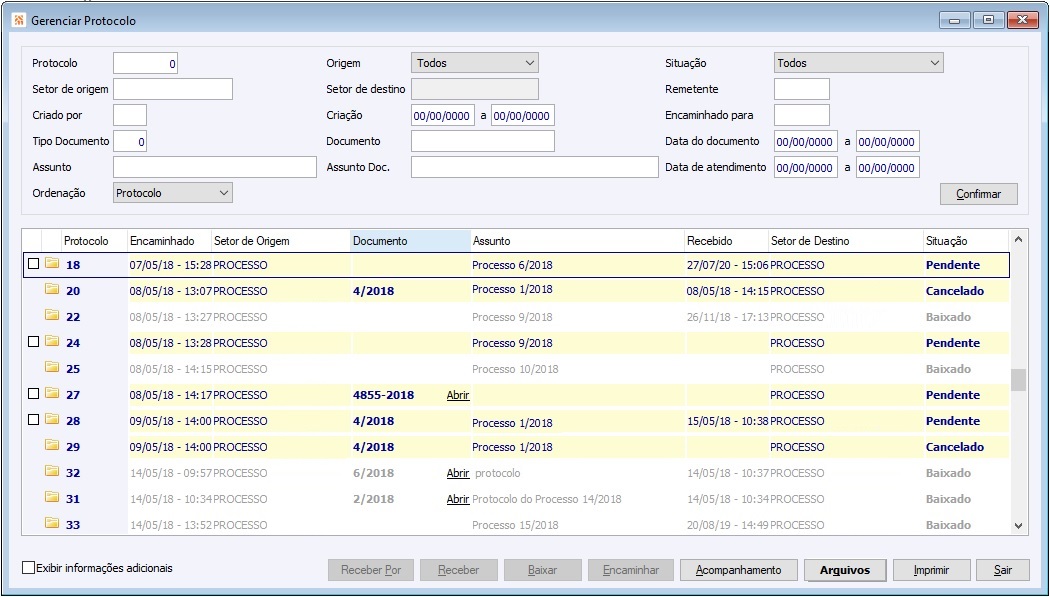Select the folder icon for protocol 32
This screenshot has width=1050, height=597.
52,473
